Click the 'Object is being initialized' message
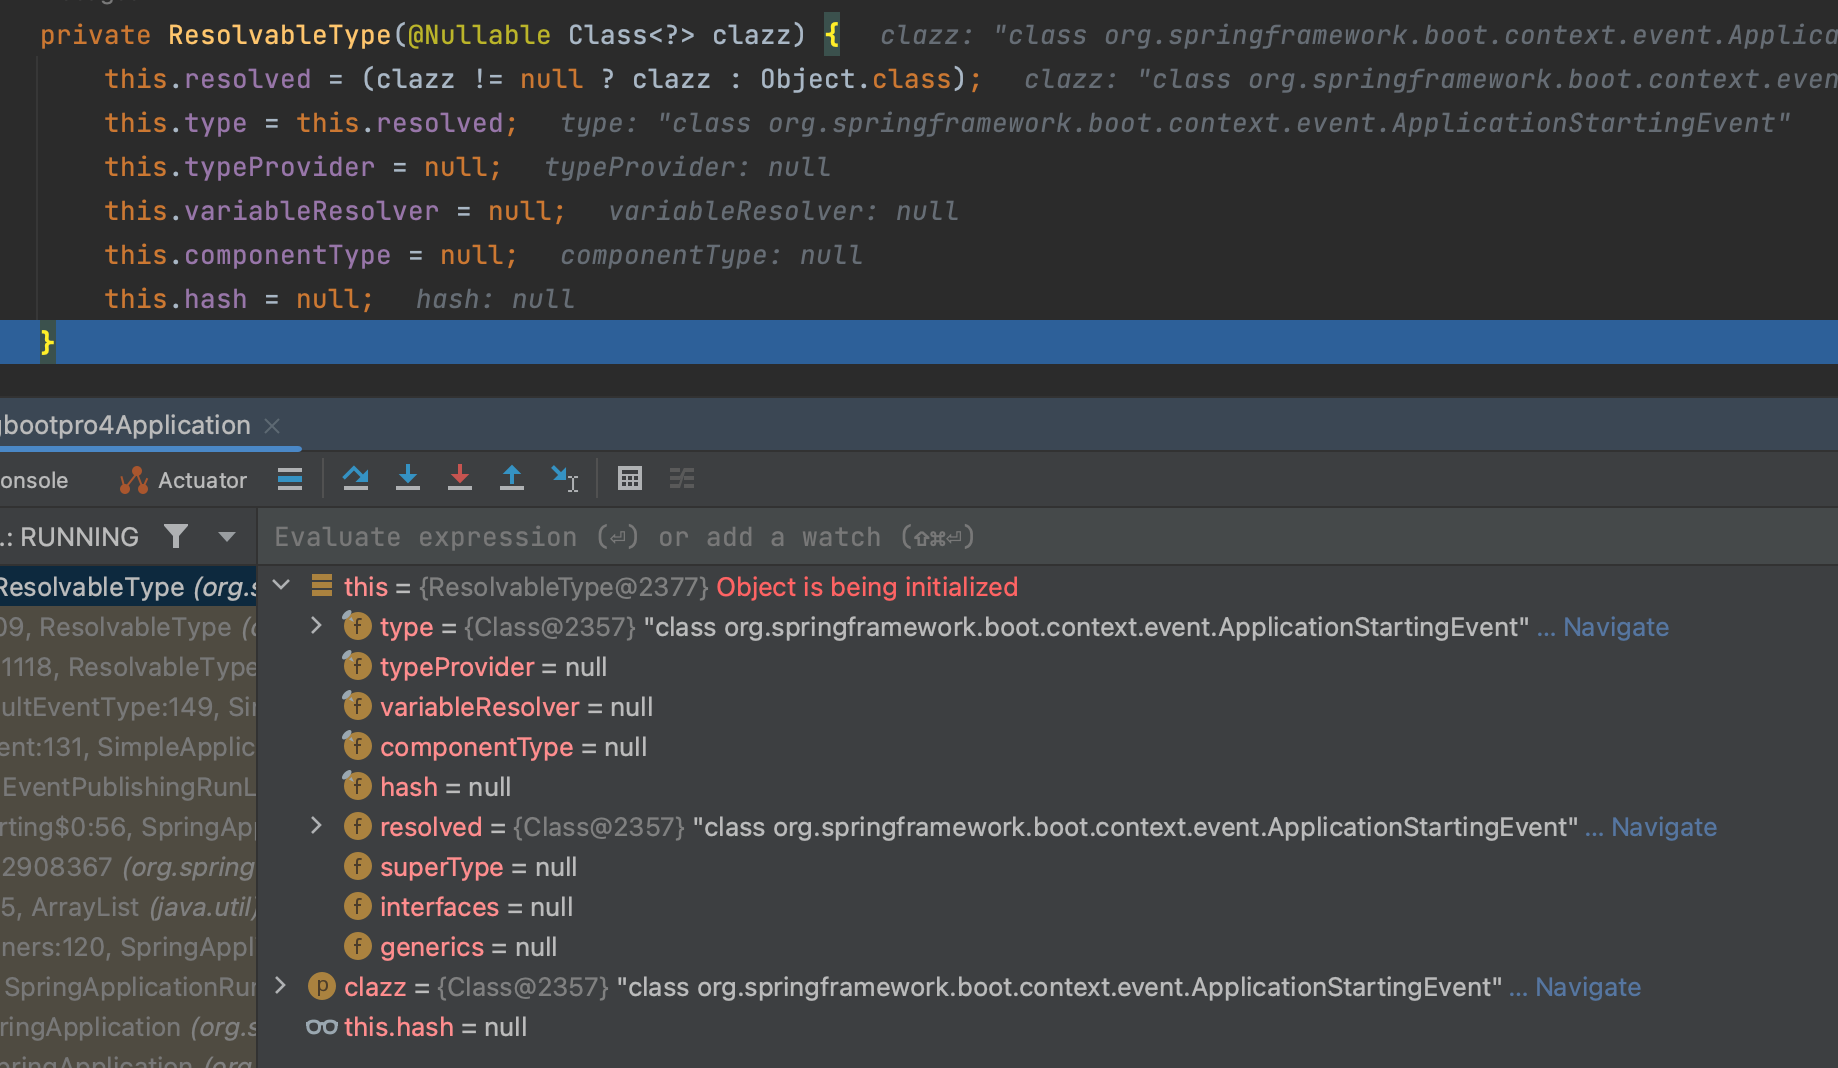Viewport: 1838px width, 1068px height. [x=867, y=587]
